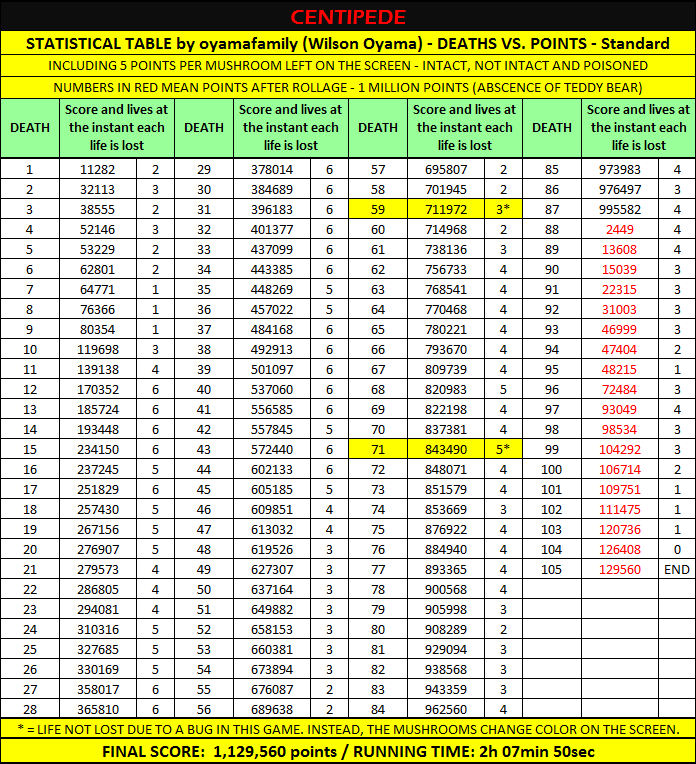Select final red score 129560
The width and height of the screenshot is (696, 764).
619,570
